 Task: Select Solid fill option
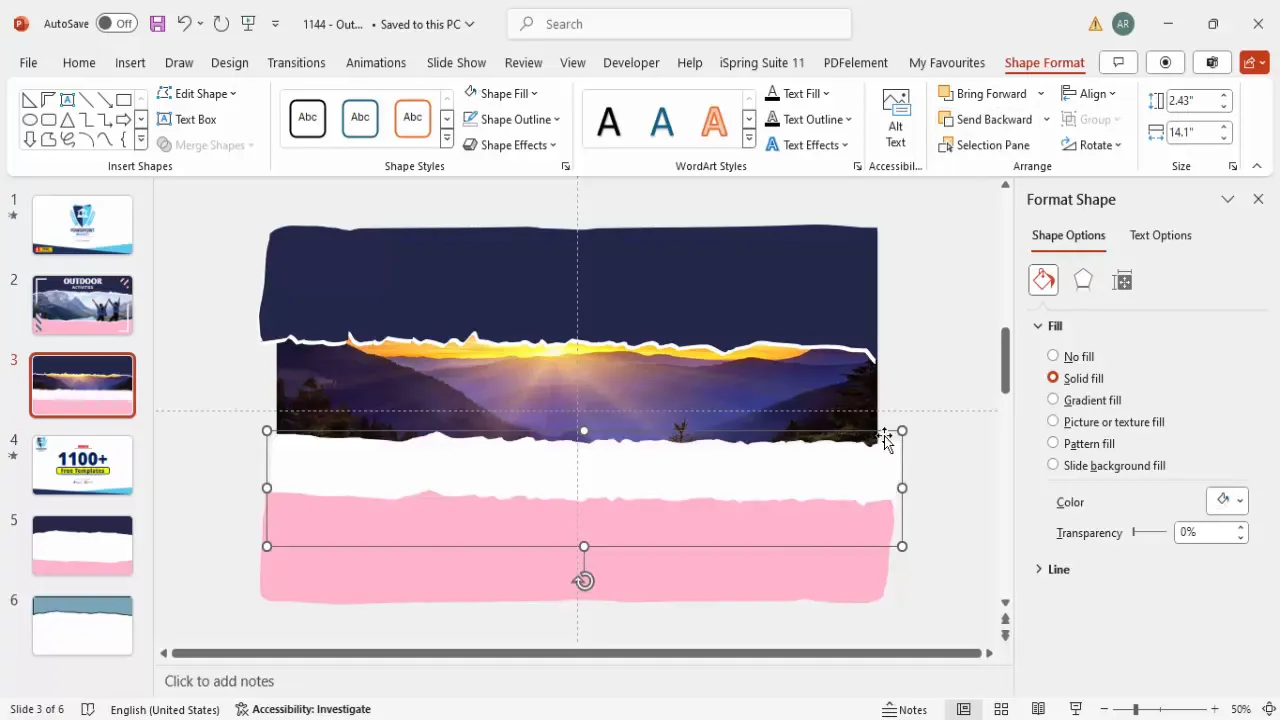[1075, 378]
